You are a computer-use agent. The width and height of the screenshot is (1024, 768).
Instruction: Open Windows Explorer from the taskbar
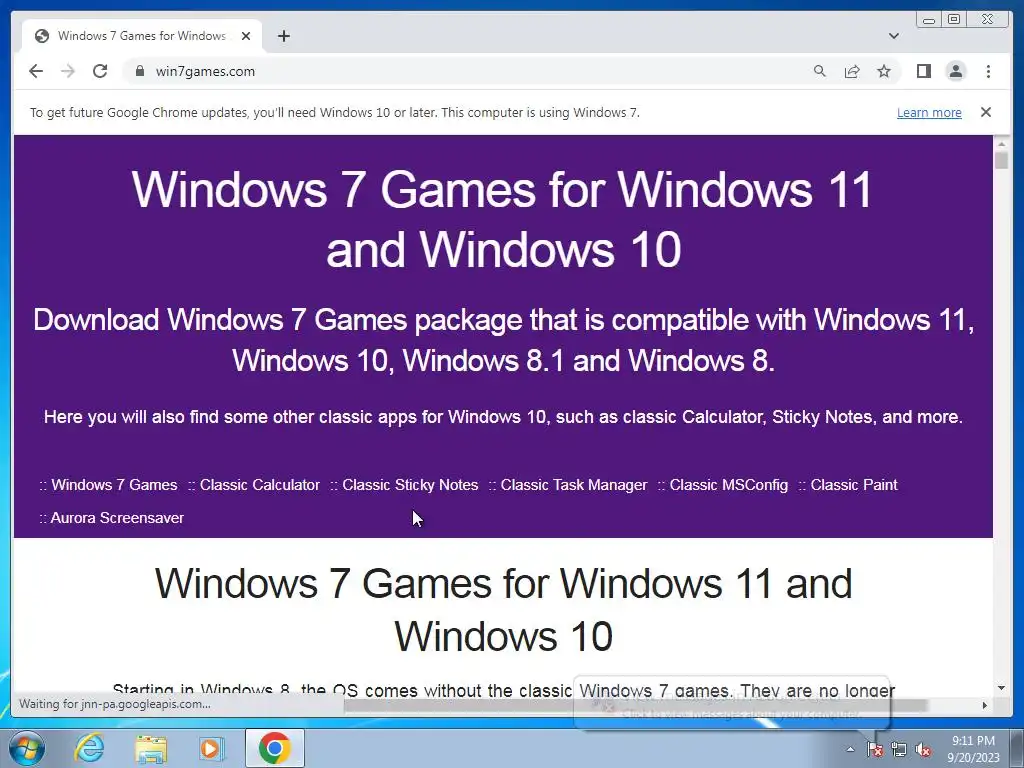click(x=151, y=748)
